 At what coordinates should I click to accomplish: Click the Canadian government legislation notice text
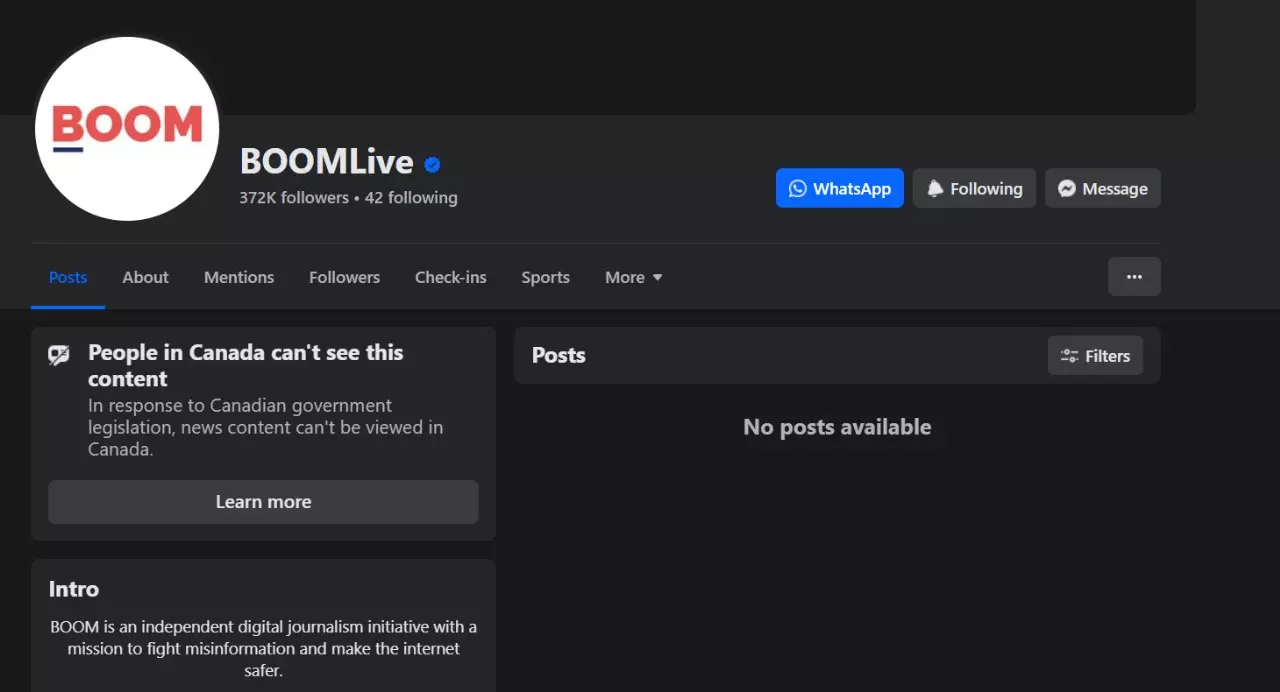click(266, 427)
